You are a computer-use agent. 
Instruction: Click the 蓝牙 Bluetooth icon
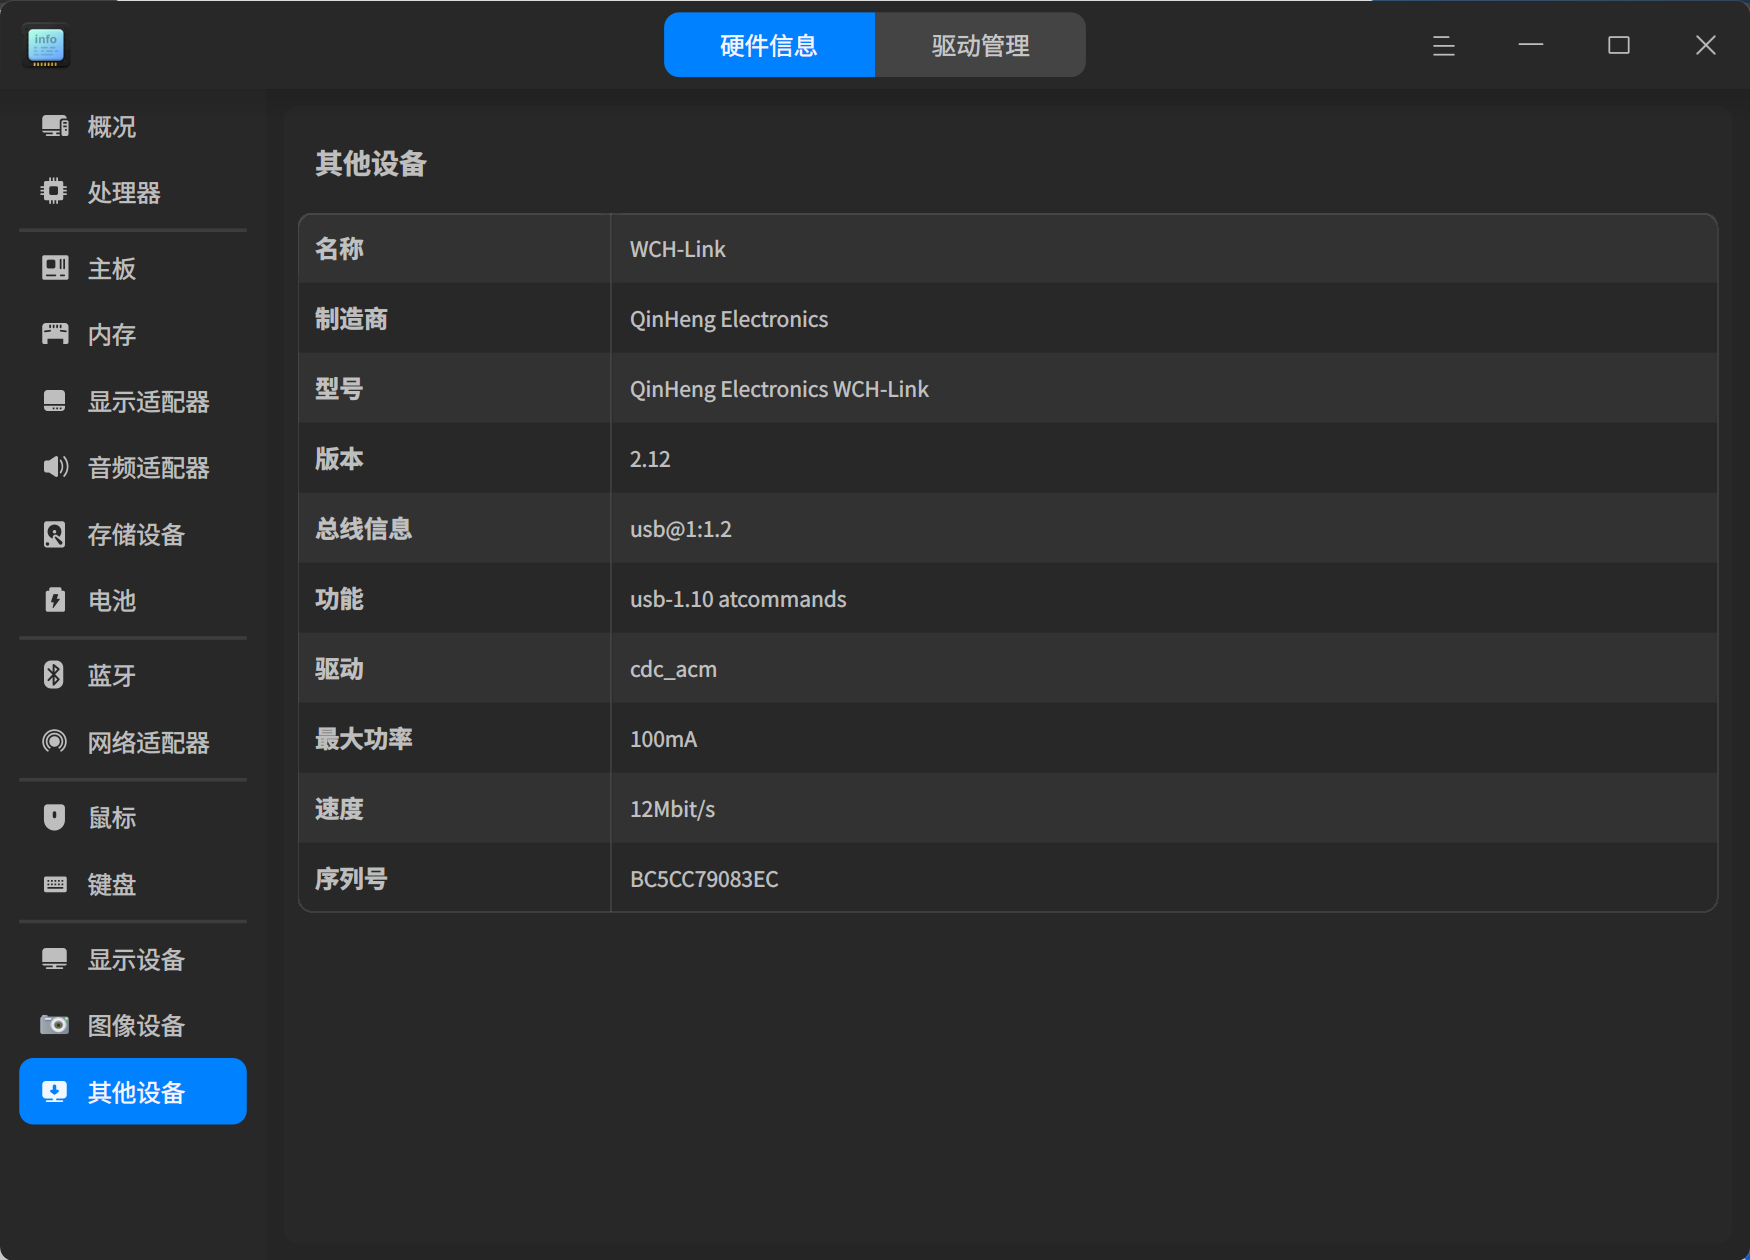pyautogui.click(x=54, y=675)
